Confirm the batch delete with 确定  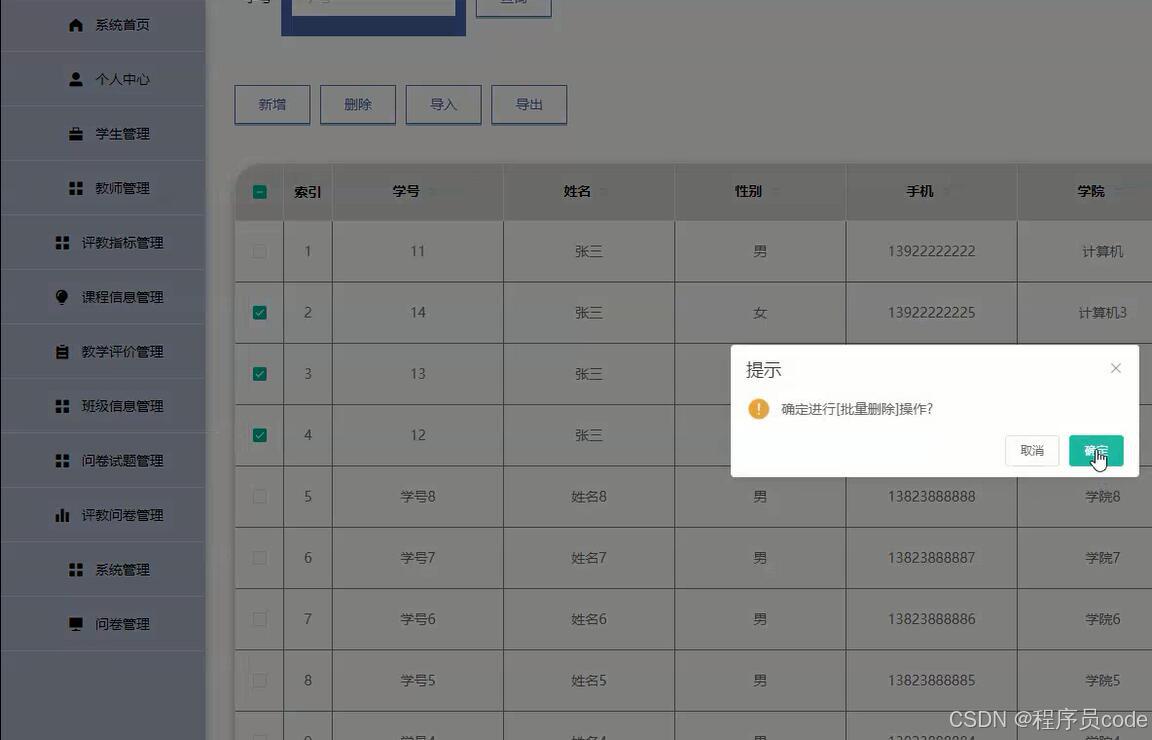[1095, 450]
